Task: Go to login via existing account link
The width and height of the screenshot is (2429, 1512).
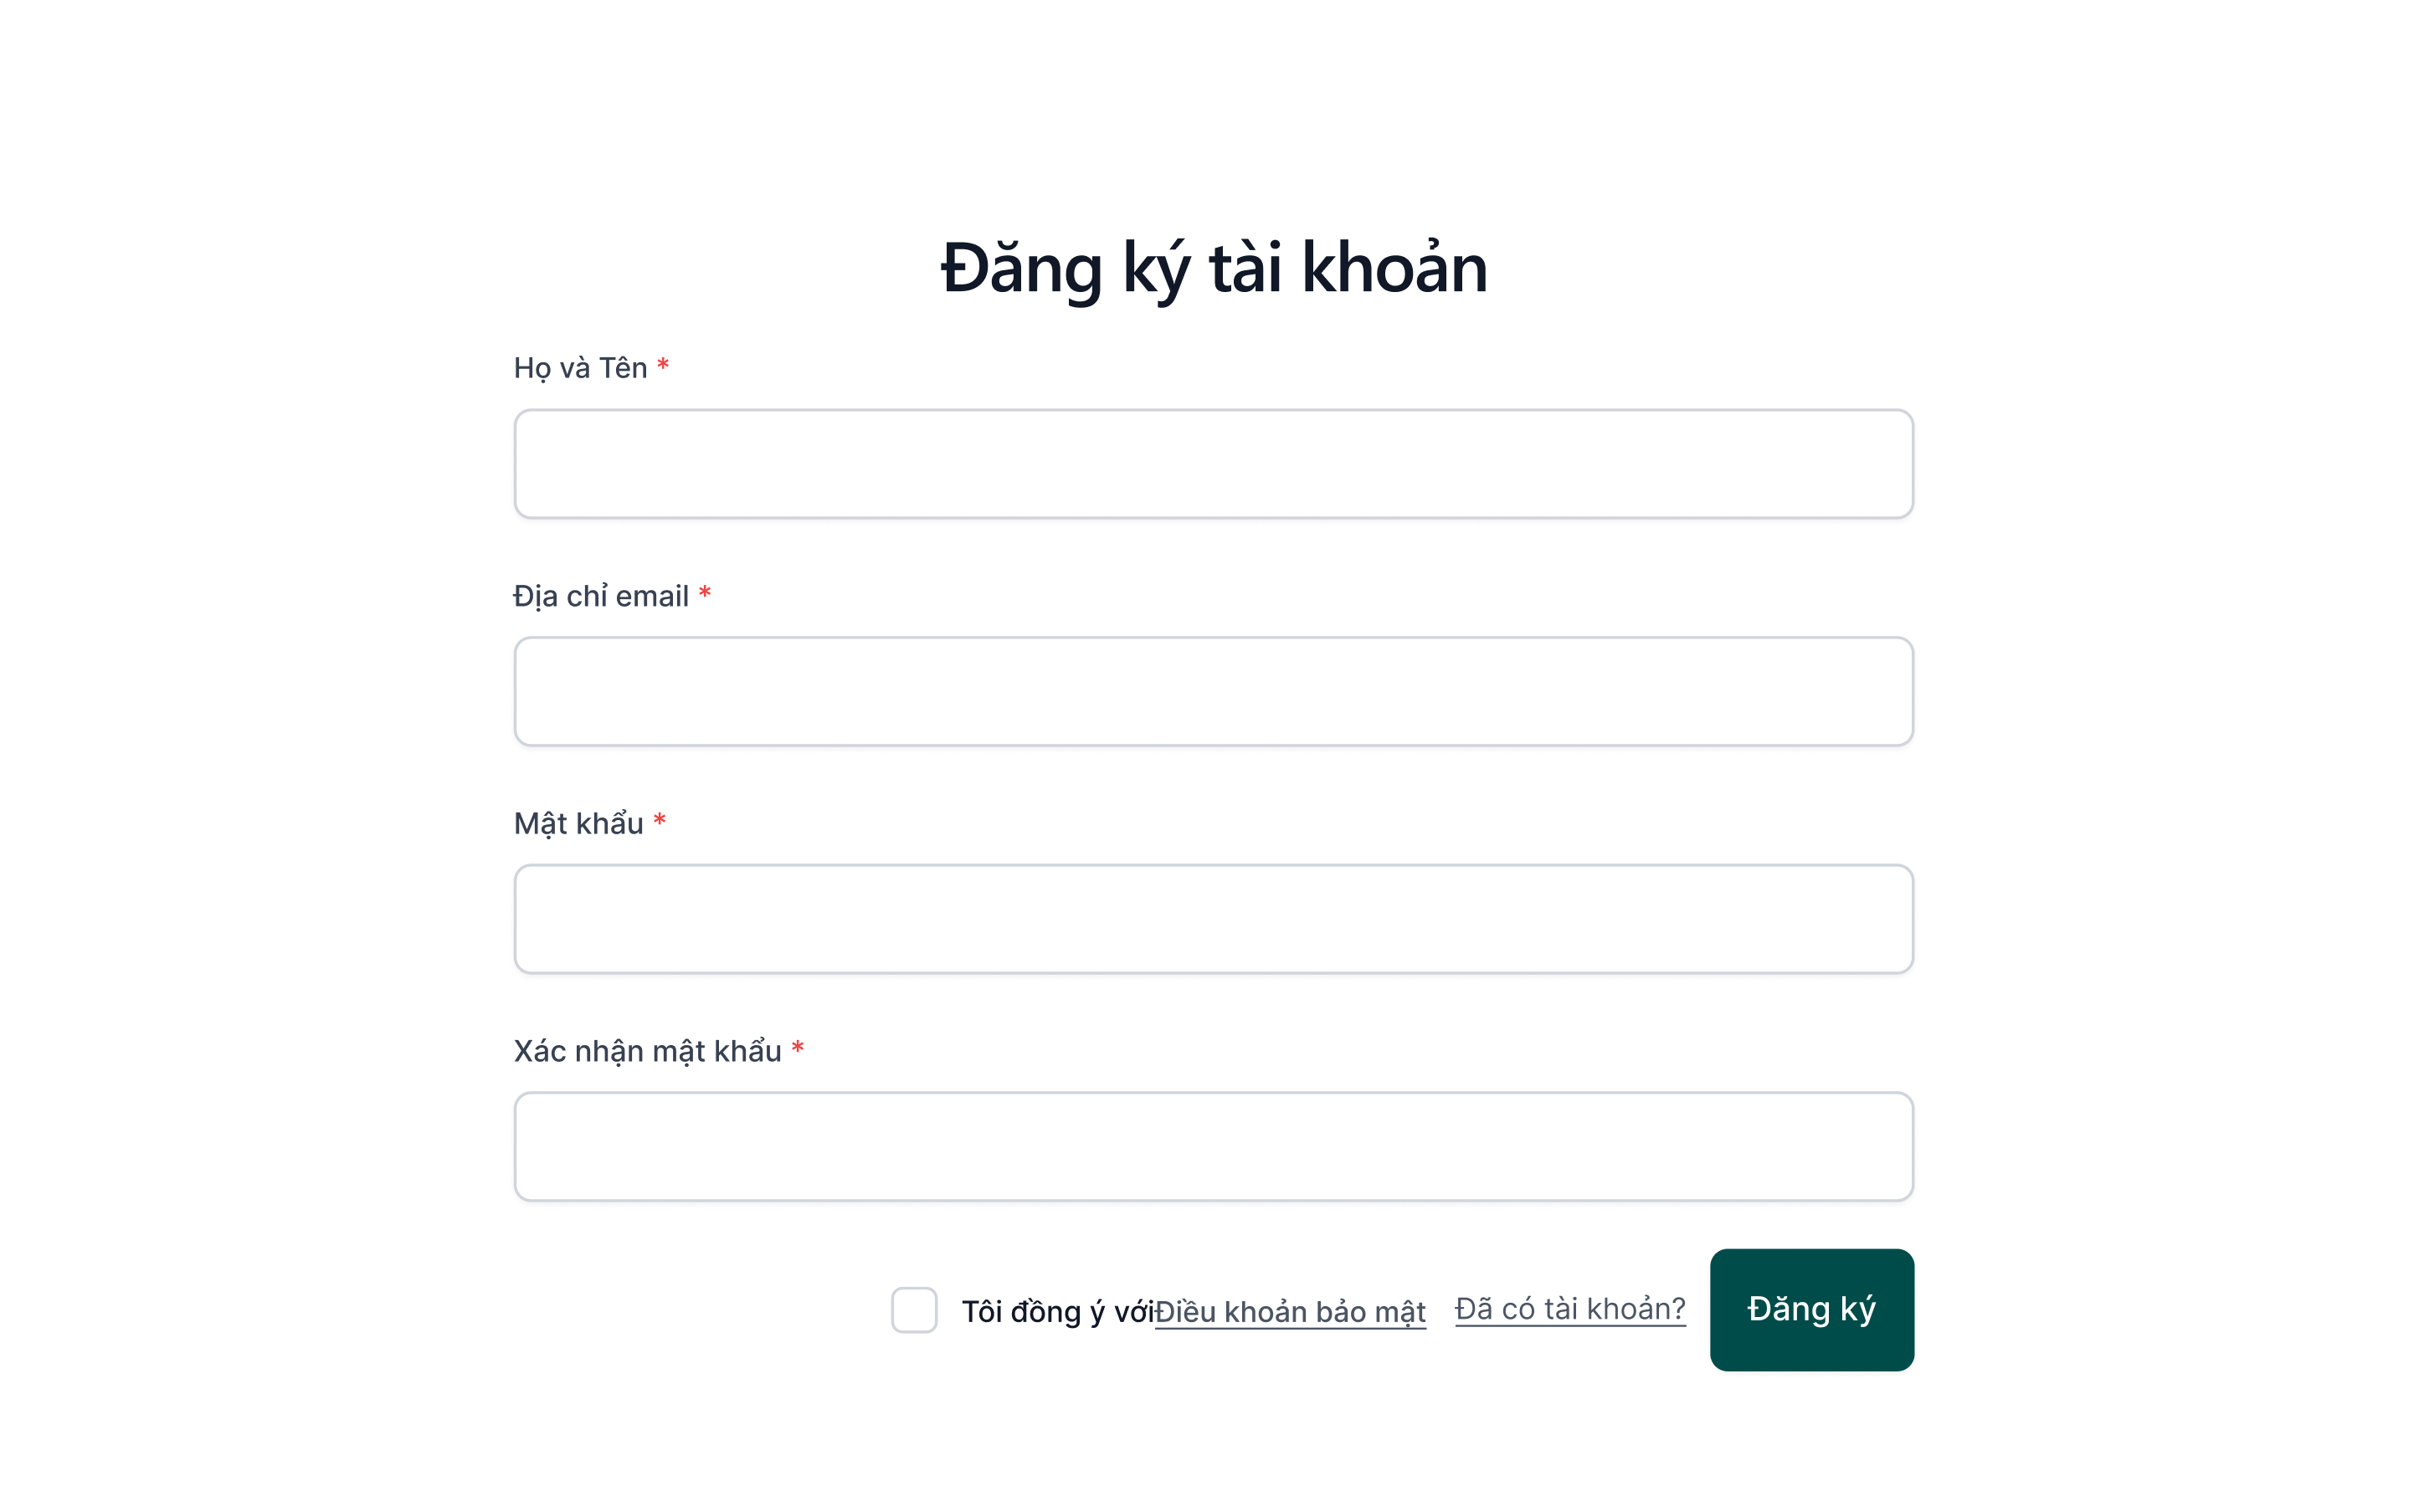Action: [1569, 1308]
